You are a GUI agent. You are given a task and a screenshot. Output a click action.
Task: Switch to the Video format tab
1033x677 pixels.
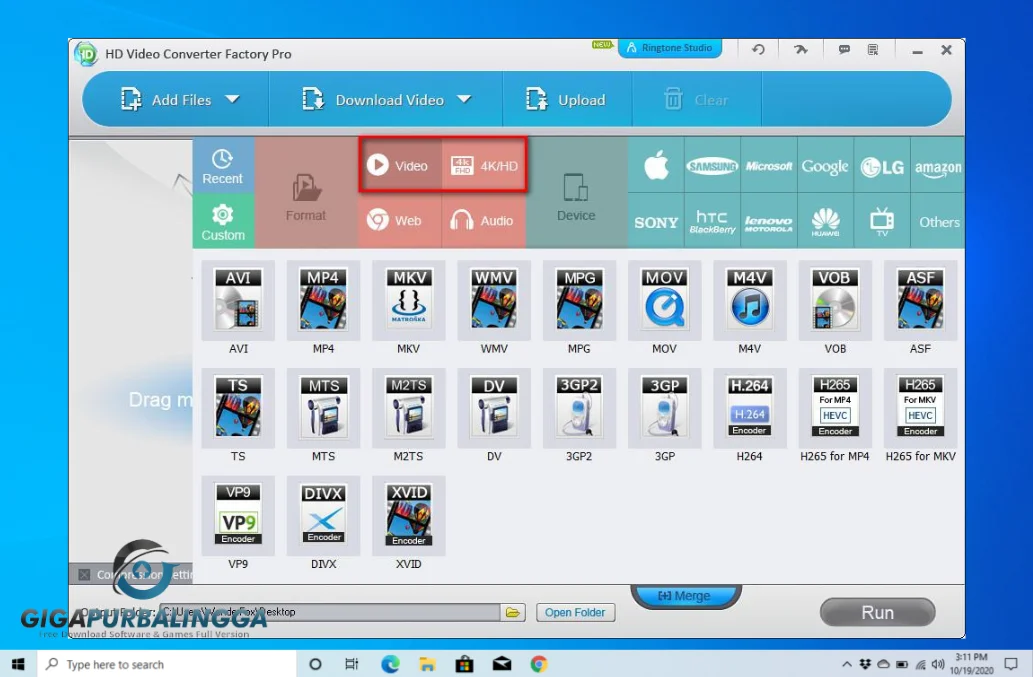click(401, 165)
